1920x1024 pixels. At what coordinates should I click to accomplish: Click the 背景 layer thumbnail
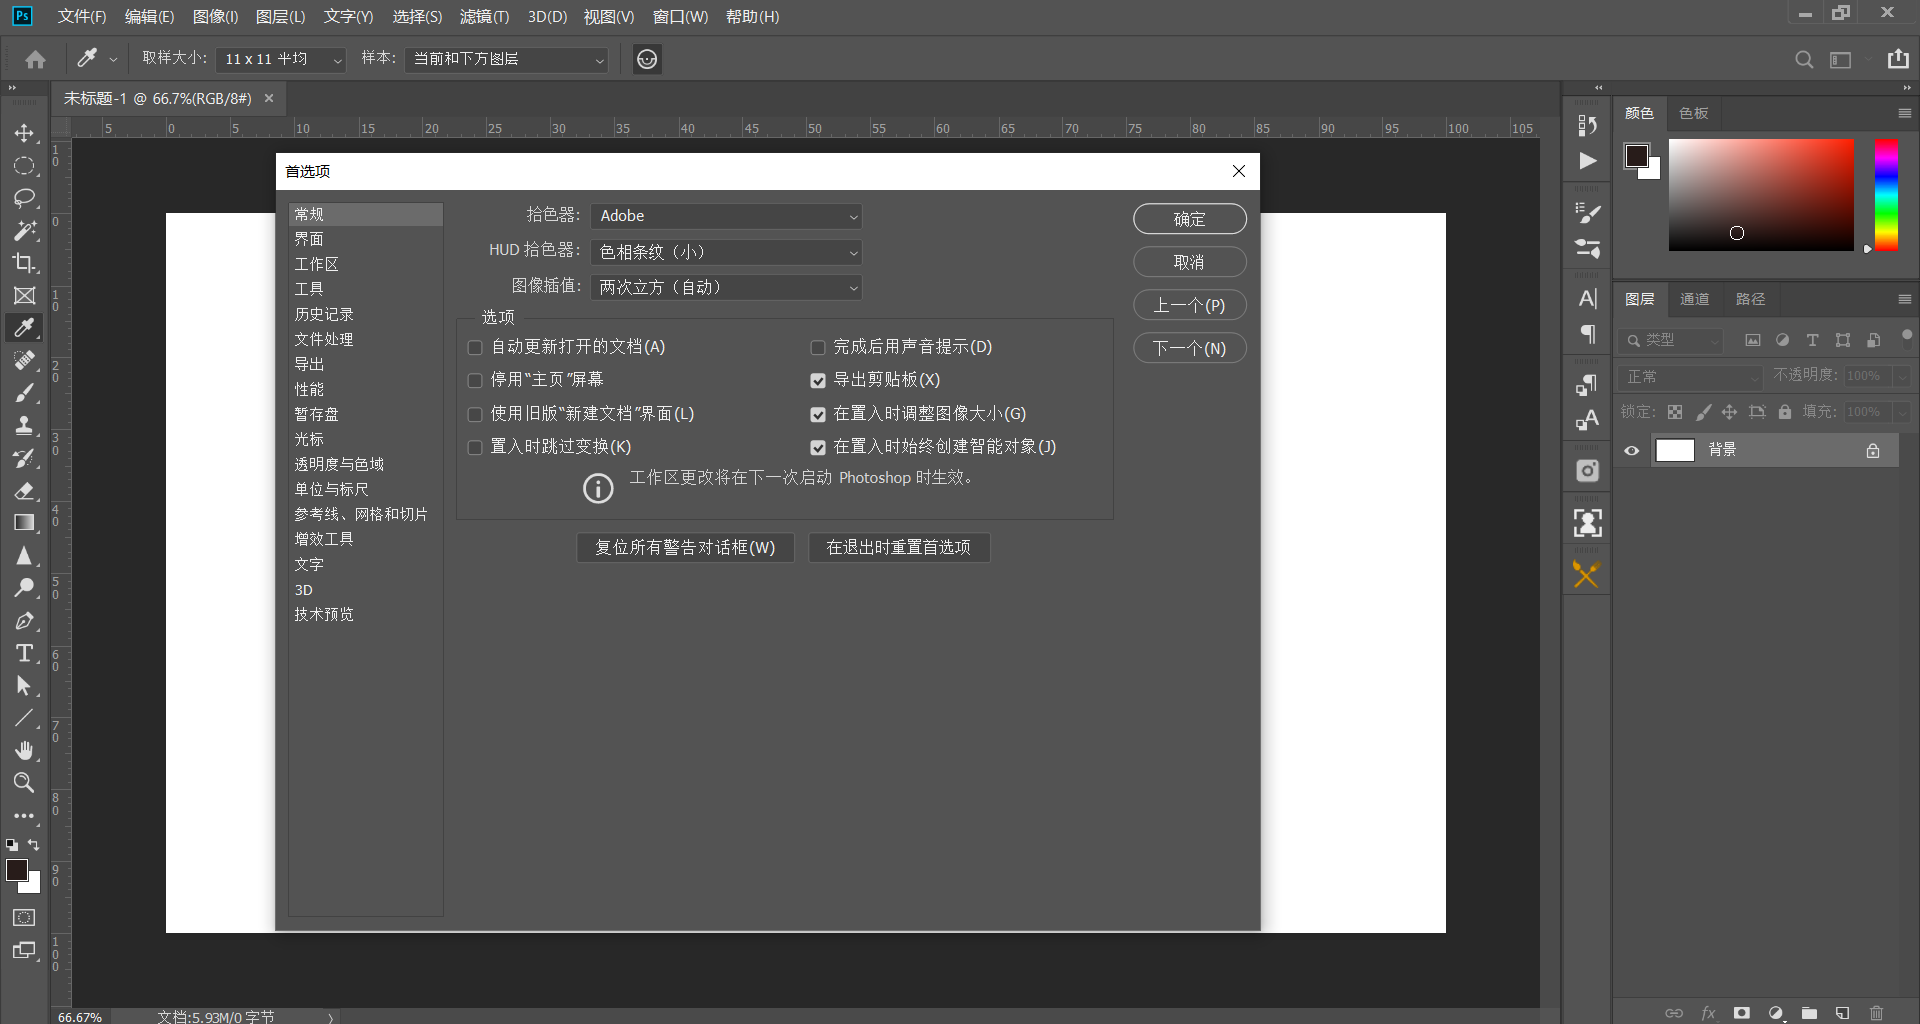pyautogui.click(x=1675, y=451)
